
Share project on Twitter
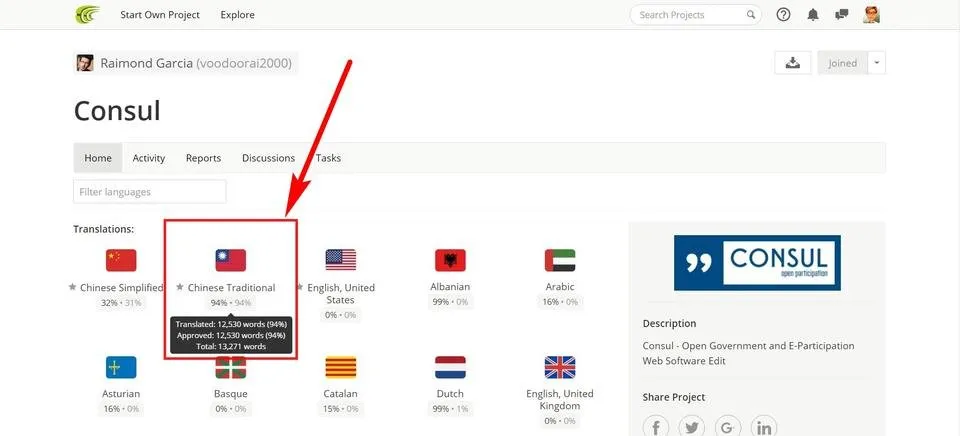pyautogui.click(x=692, y=426)
